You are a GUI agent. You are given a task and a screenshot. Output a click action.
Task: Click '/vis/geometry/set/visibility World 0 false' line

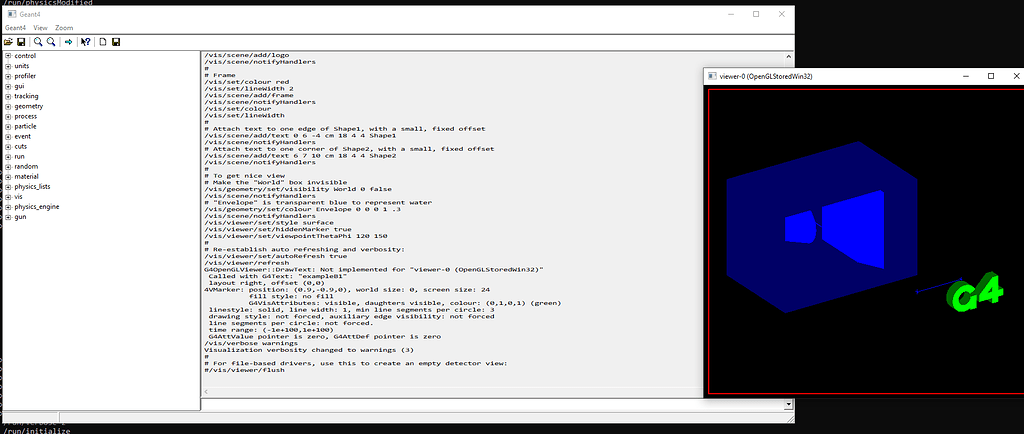pos(298,189)
